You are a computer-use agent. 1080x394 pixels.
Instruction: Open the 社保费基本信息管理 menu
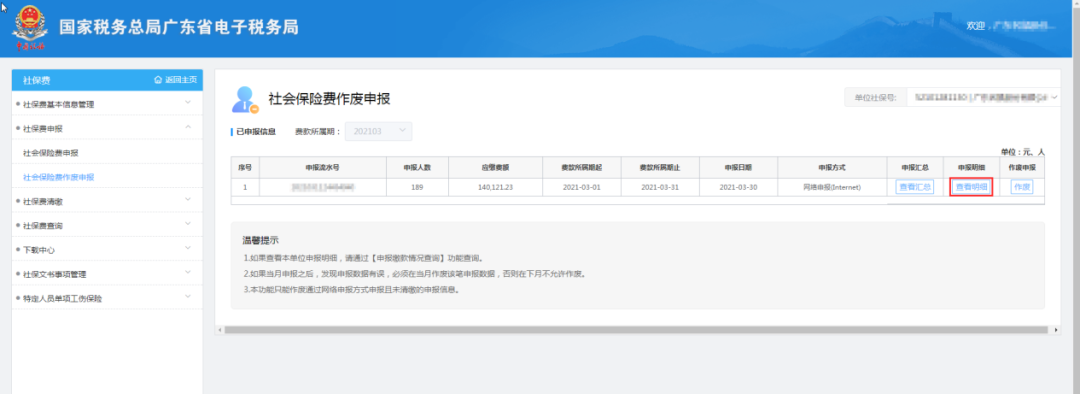pyautogui.click(x=107, y=104)
